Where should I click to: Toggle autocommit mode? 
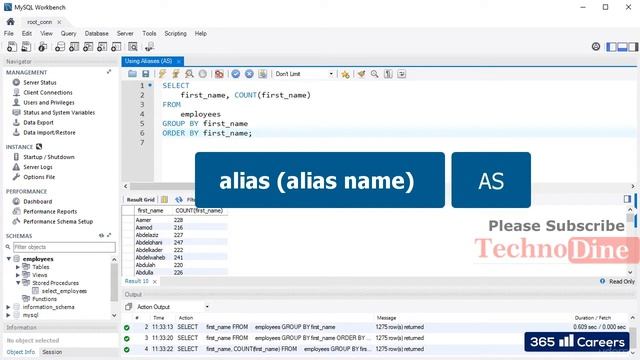tap(262, 74)
